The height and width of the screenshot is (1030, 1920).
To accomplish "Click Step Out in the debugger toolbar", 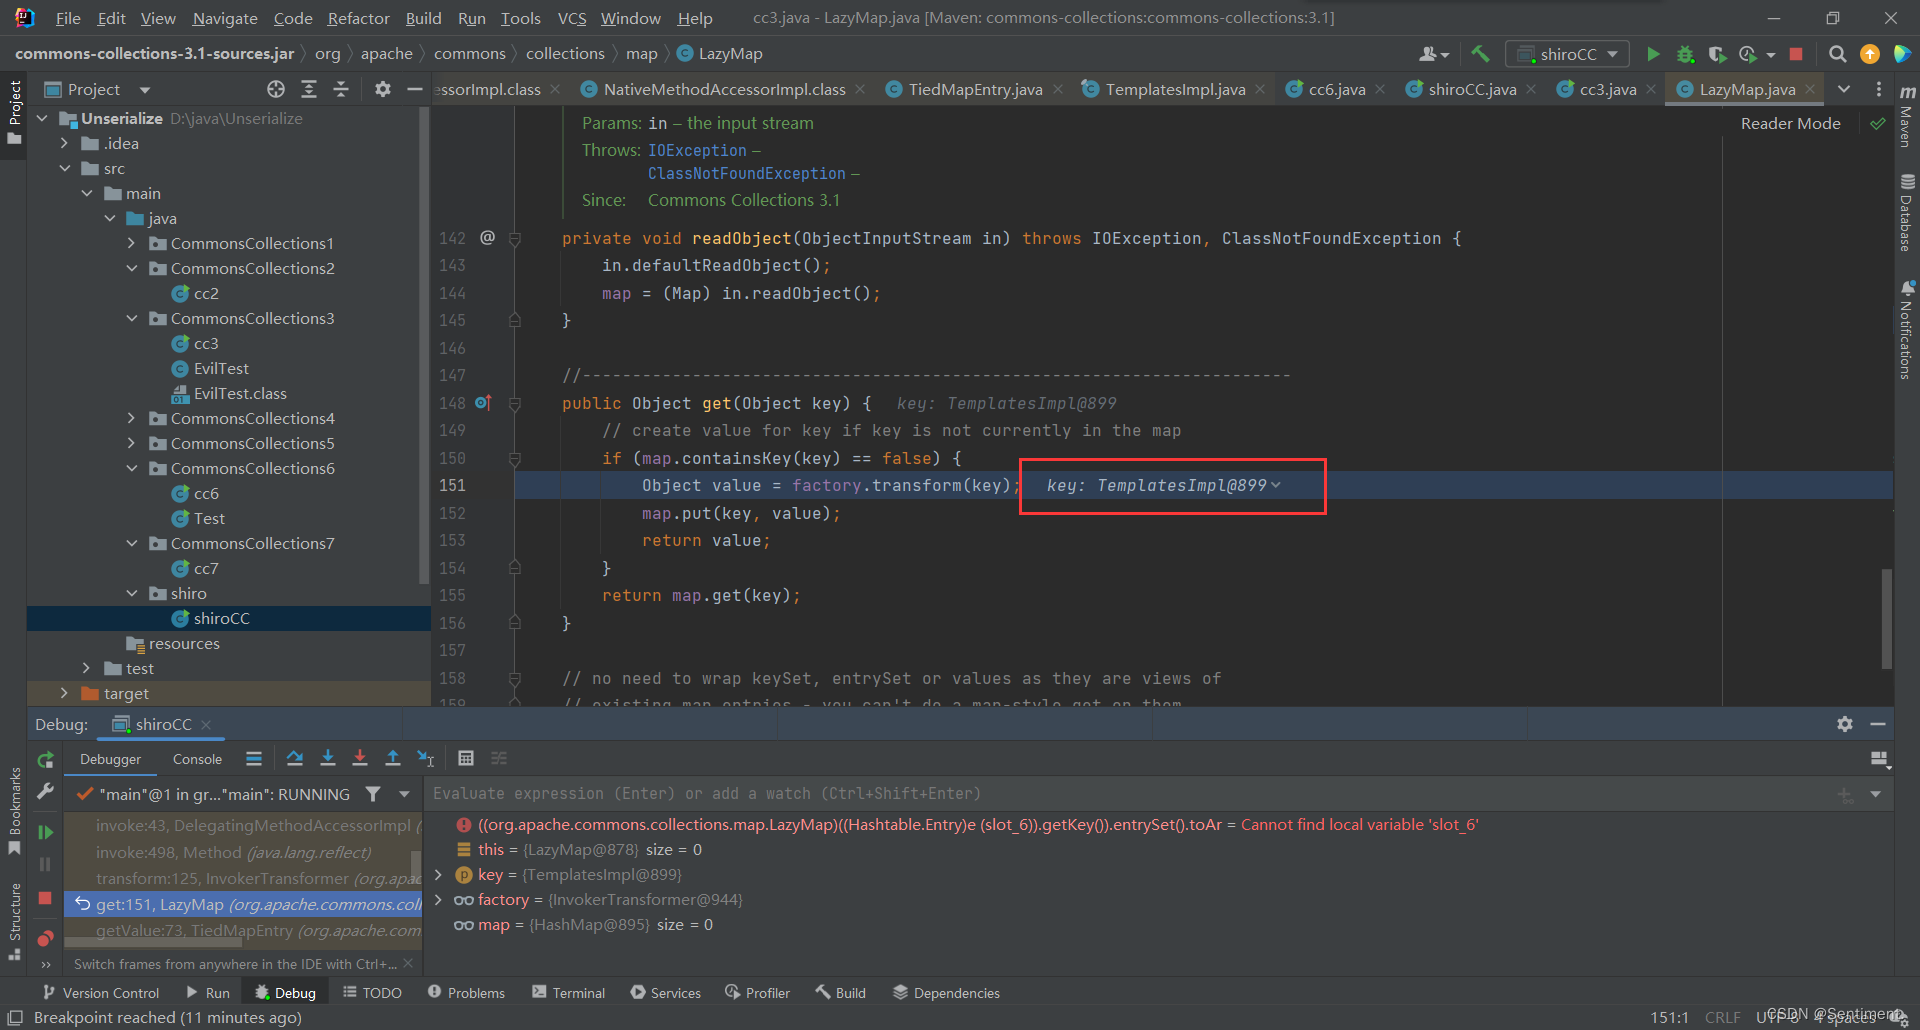I will pyautogui.click(x=393, y=758).
